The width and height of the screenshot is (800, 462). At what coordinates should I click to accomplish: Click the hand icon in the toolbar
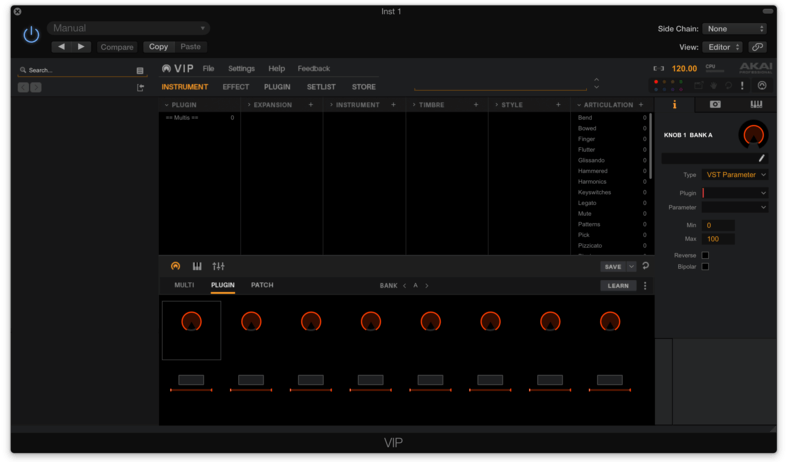[x=714, y=86]
